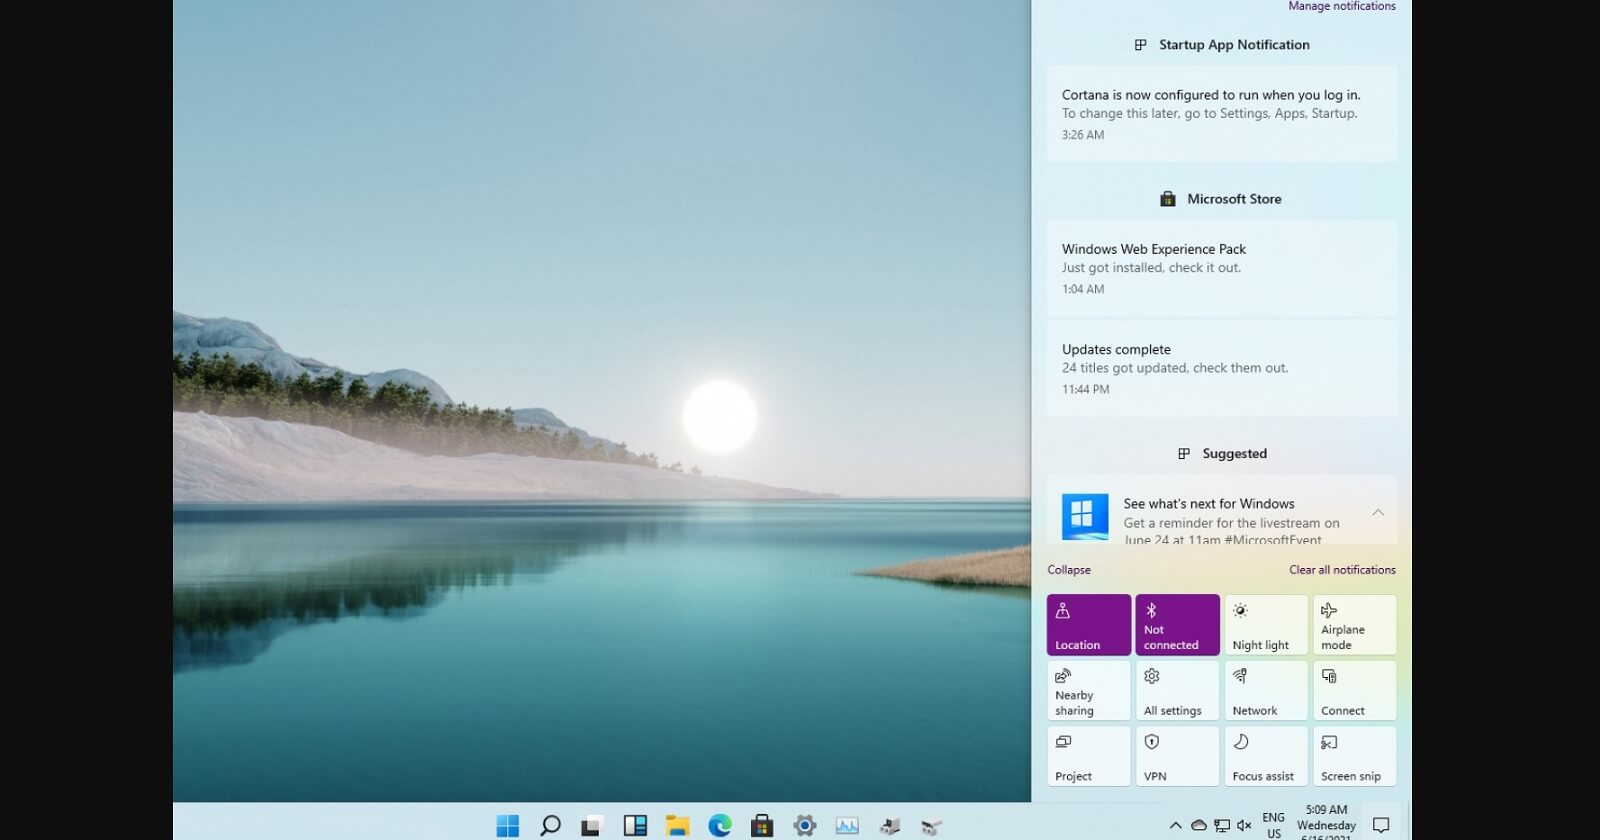This screenshot has width=1600, height=840.
Task: Show hidden system tray icons chevron
Action: pos(1175,826)
